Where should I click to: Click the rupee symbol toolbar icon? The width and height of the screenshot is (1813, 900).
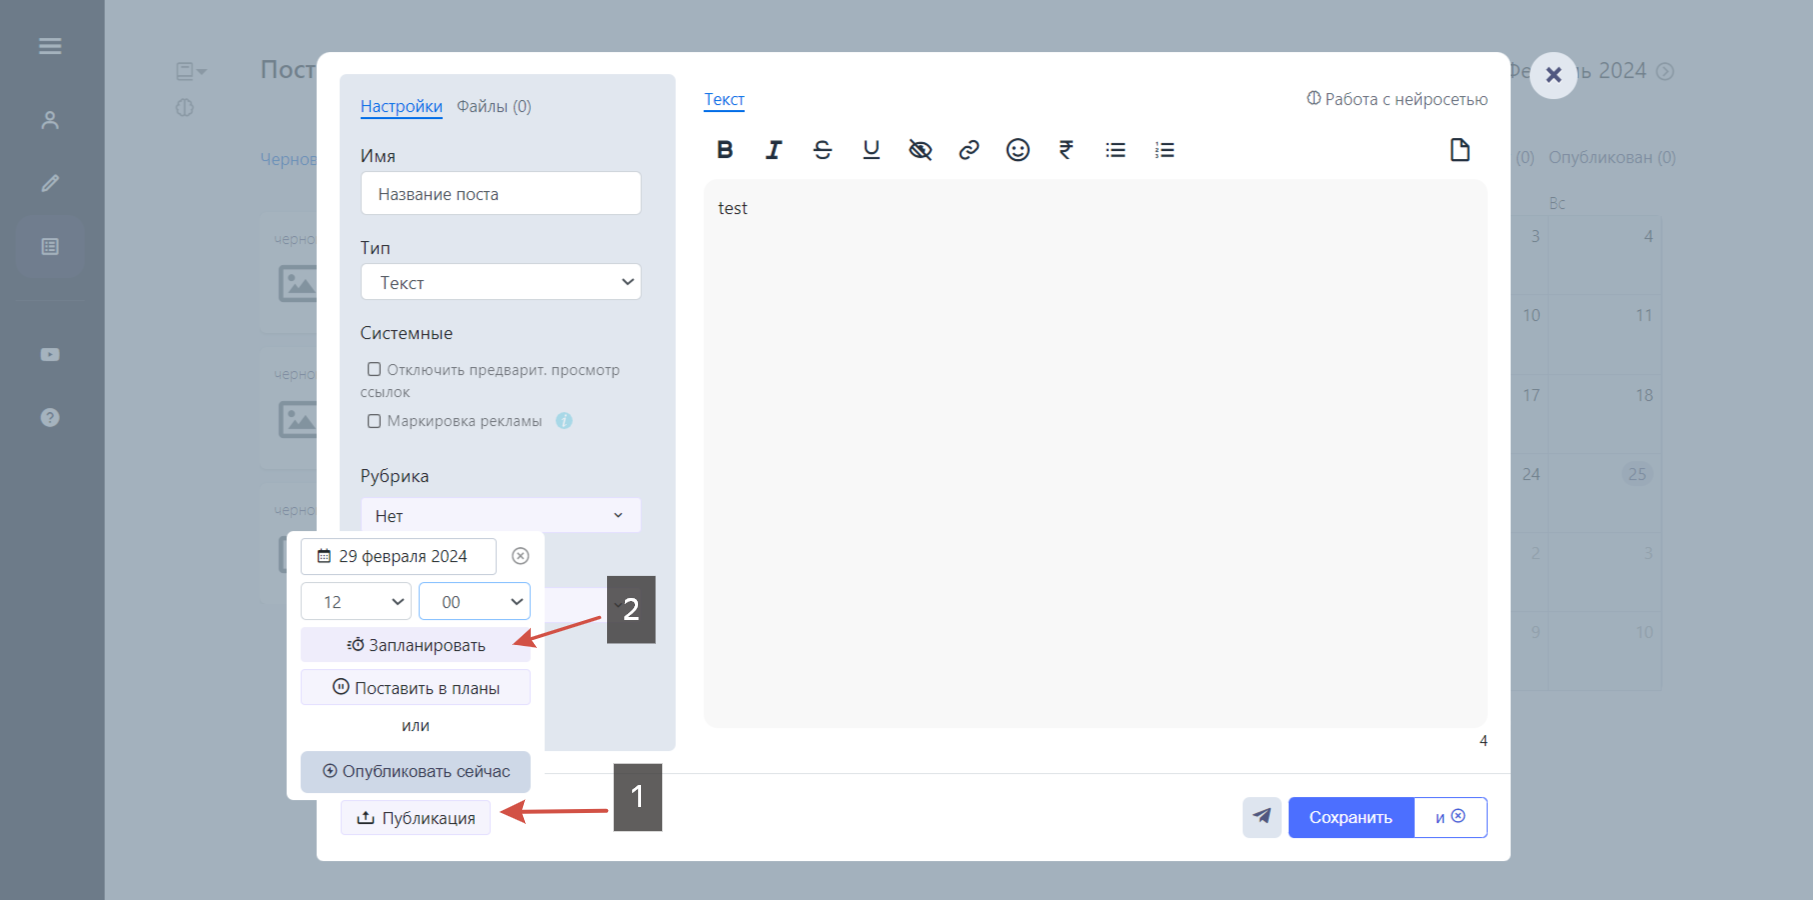point(1066,150)
